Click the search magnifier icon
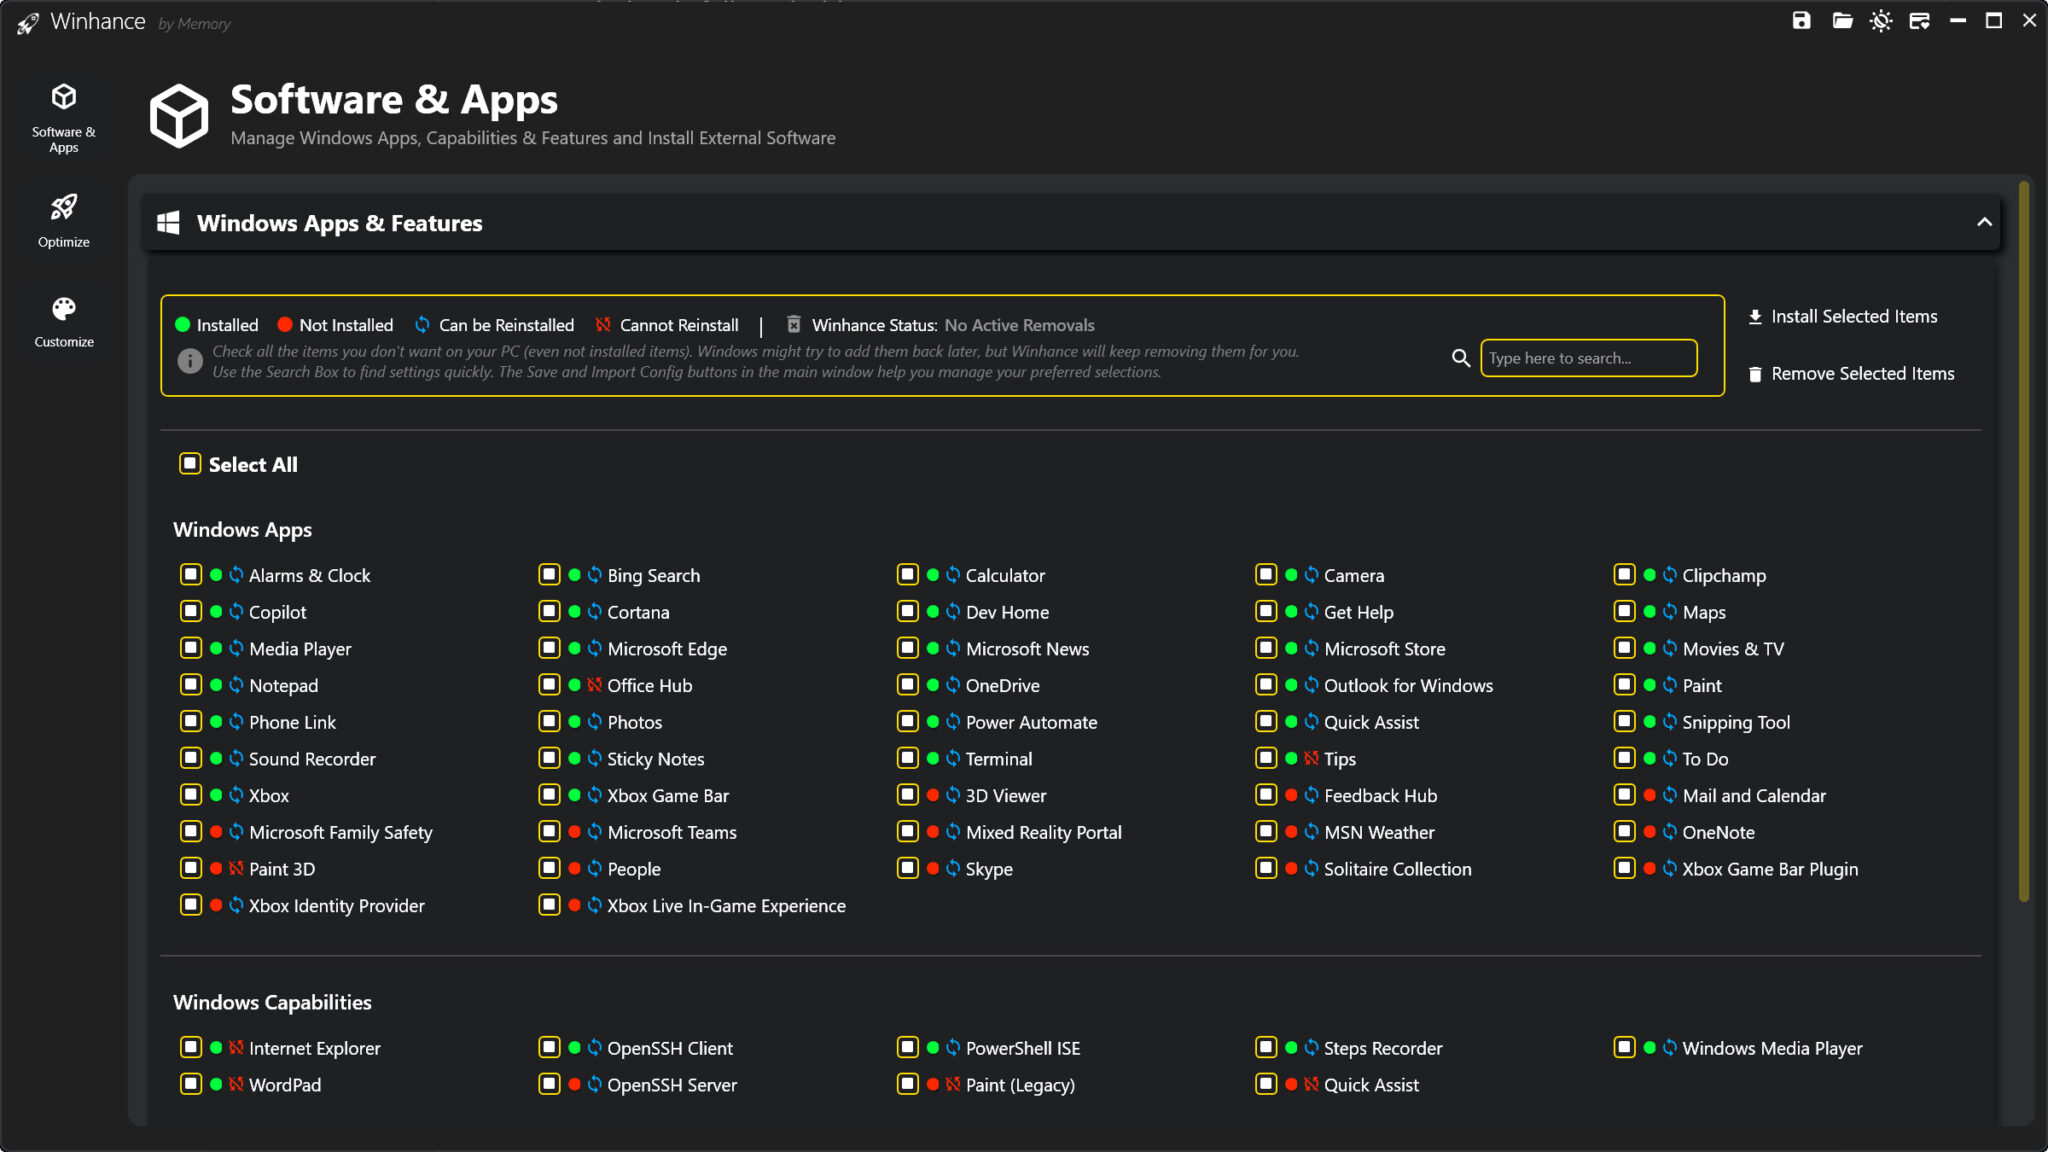Image resolution: width=2048 pixels, height=1152 pixels. [1461, 358]
